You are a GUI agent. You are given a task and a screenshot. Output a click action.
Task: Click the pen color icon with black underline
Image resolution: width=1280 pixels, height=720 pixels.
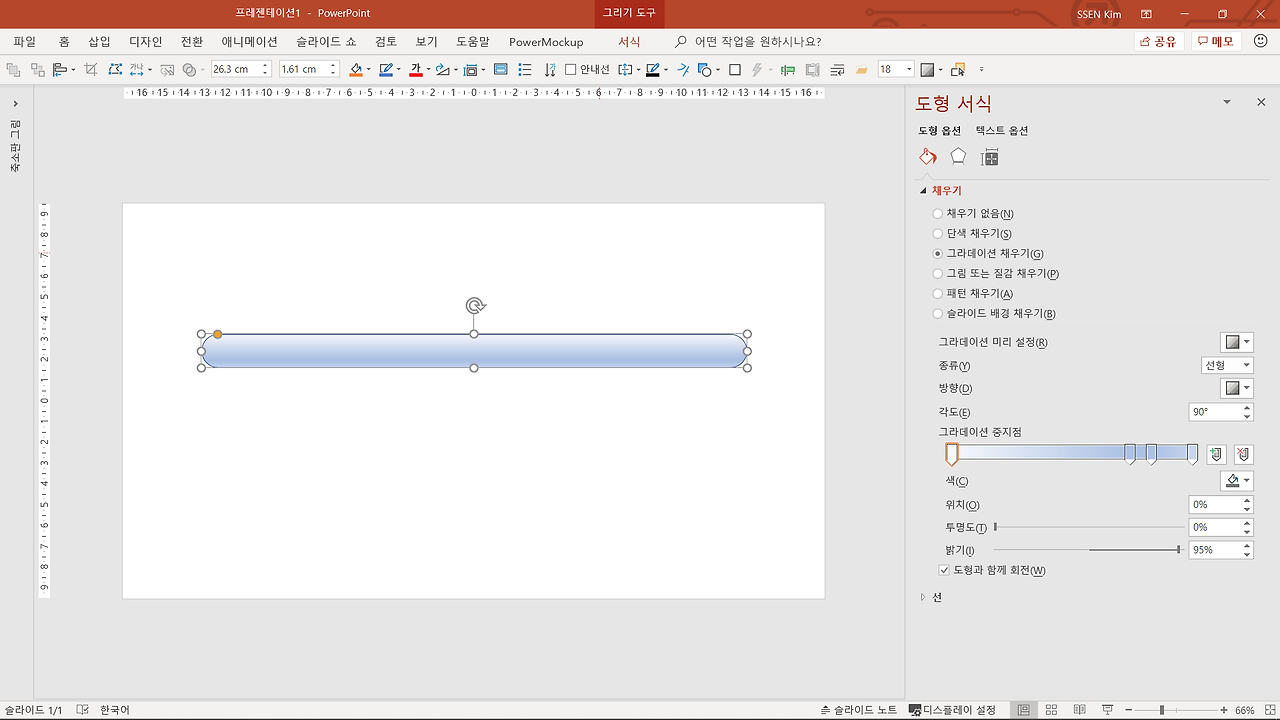point(653,70)
